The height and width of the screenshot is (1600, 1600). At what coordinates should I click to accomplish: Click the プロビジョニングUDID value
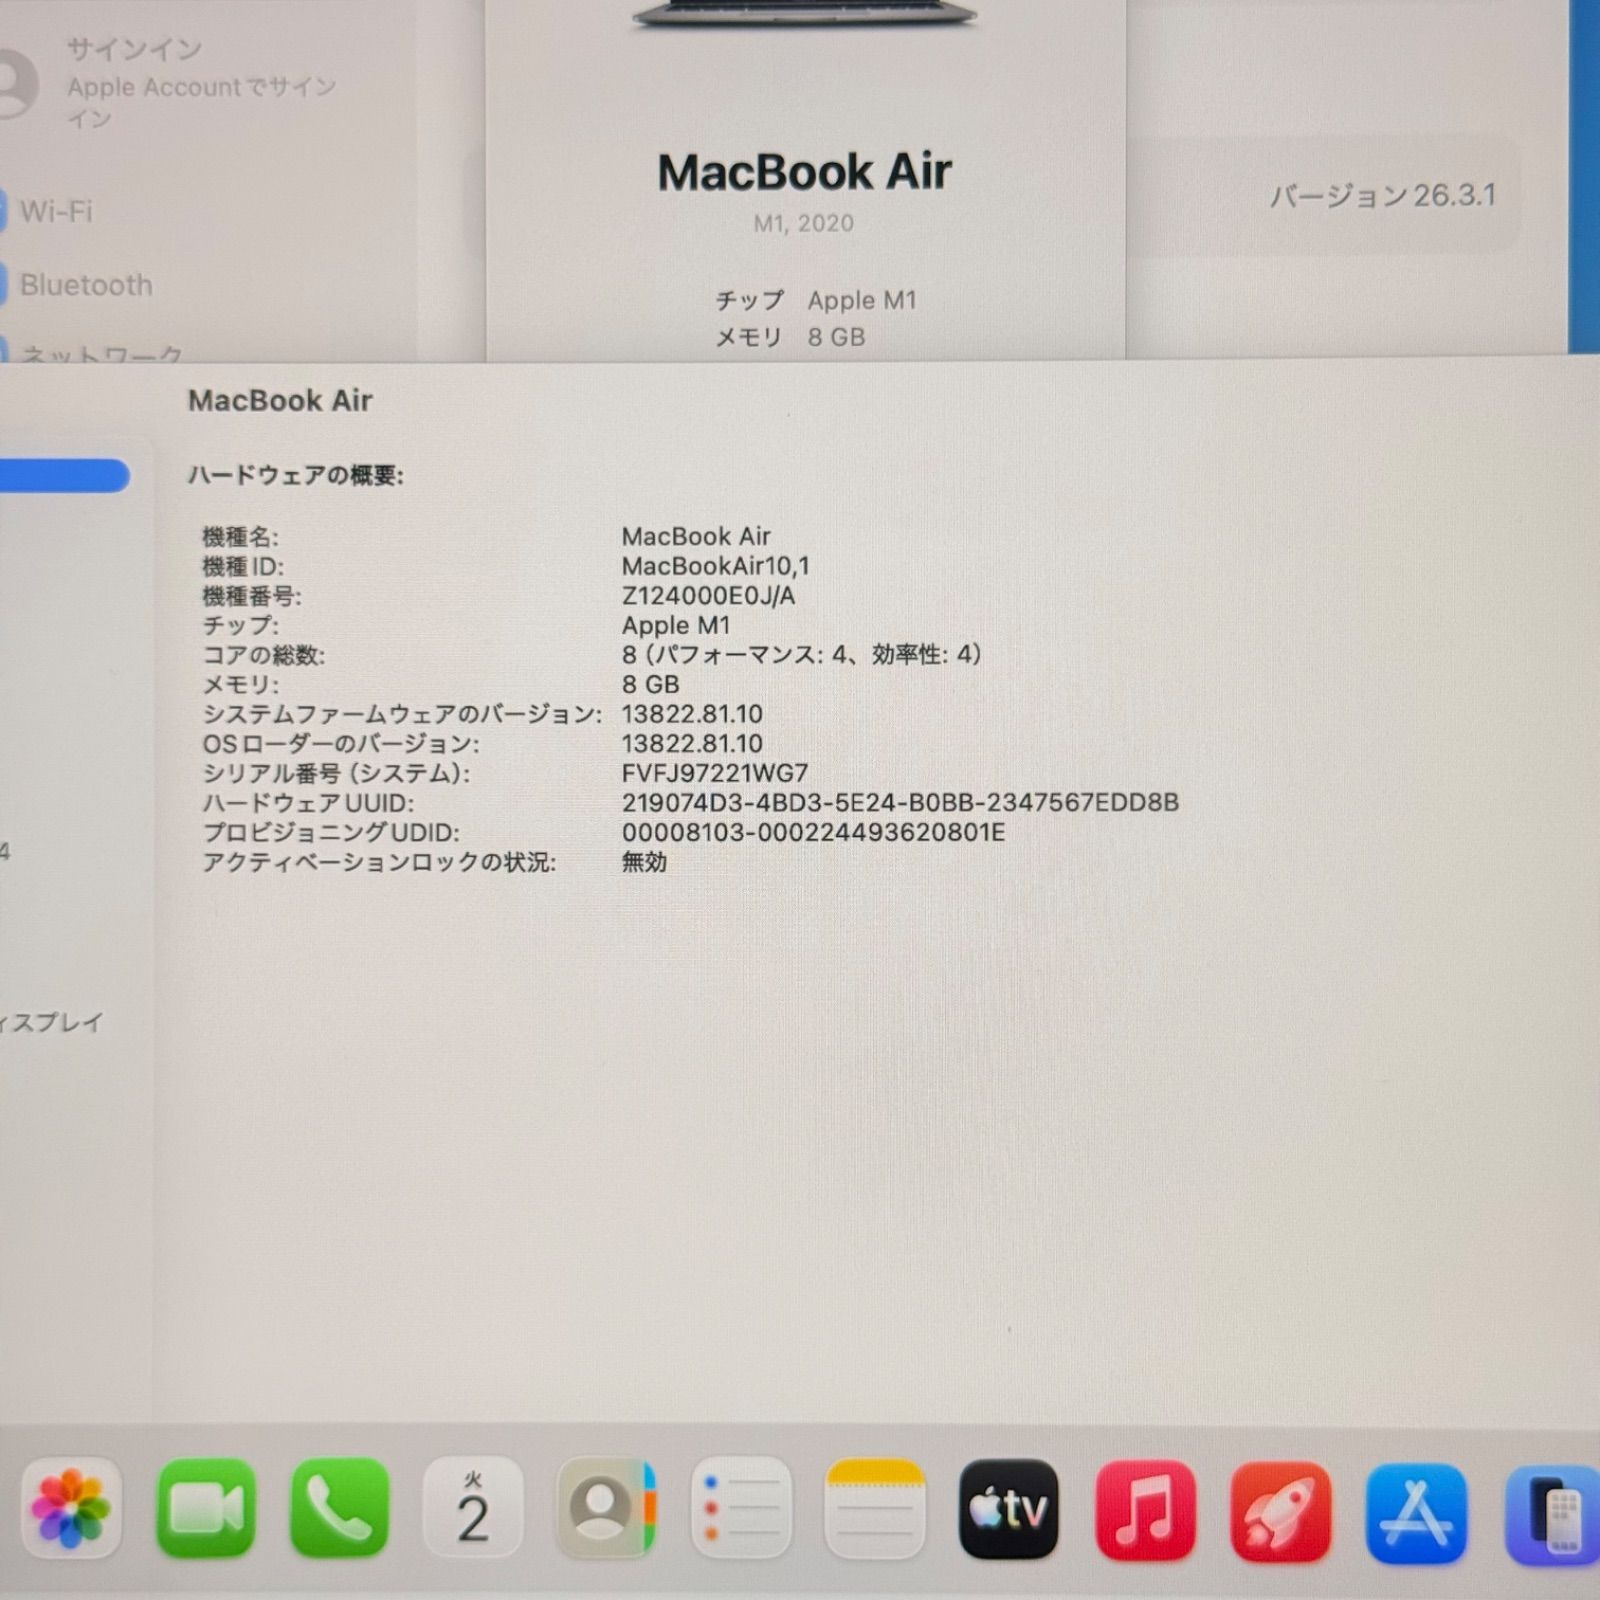[x=813, y=832]
